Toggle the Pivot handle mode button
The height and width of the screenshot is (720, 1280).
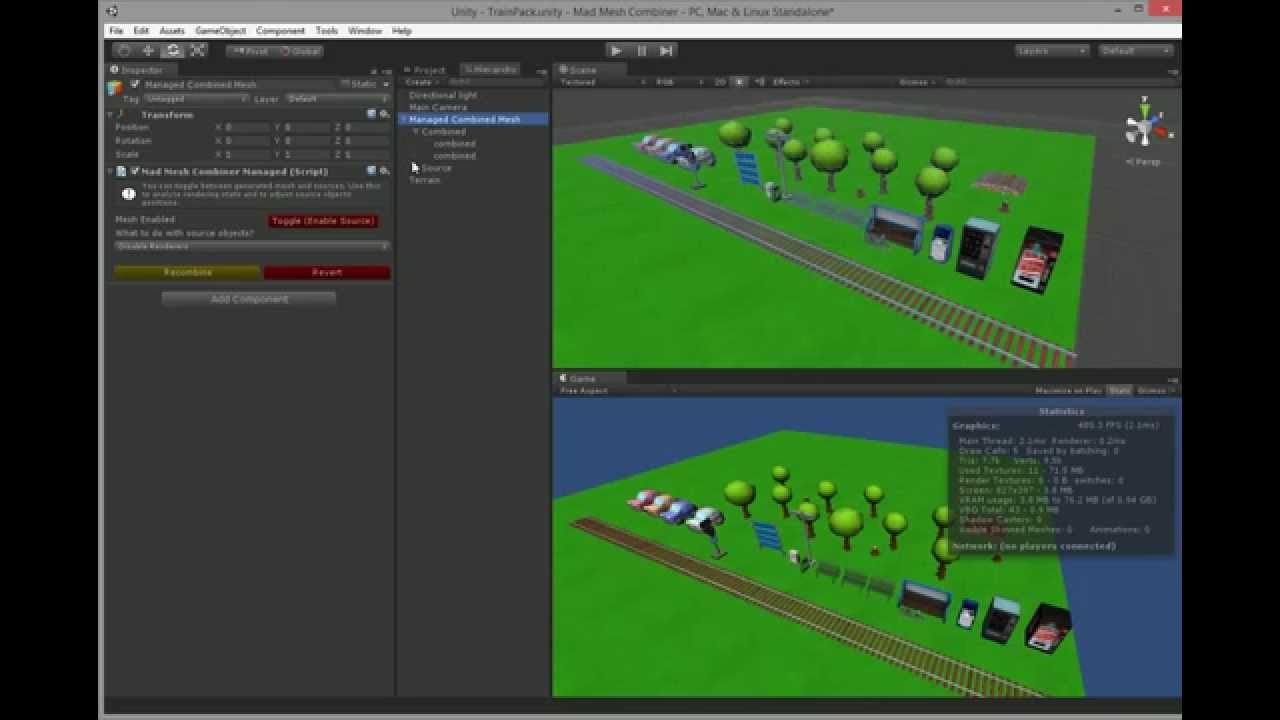point(250,50)
